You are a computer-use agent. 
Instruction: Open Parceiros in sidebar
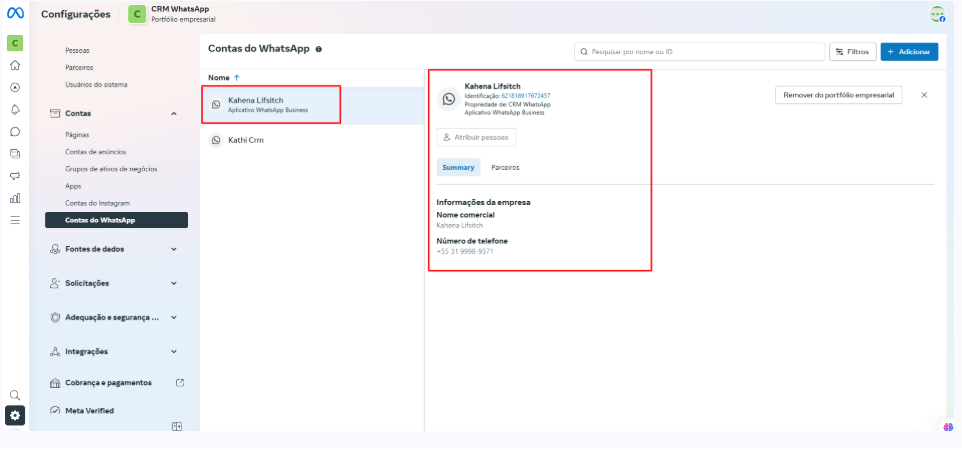pos(79,68)
